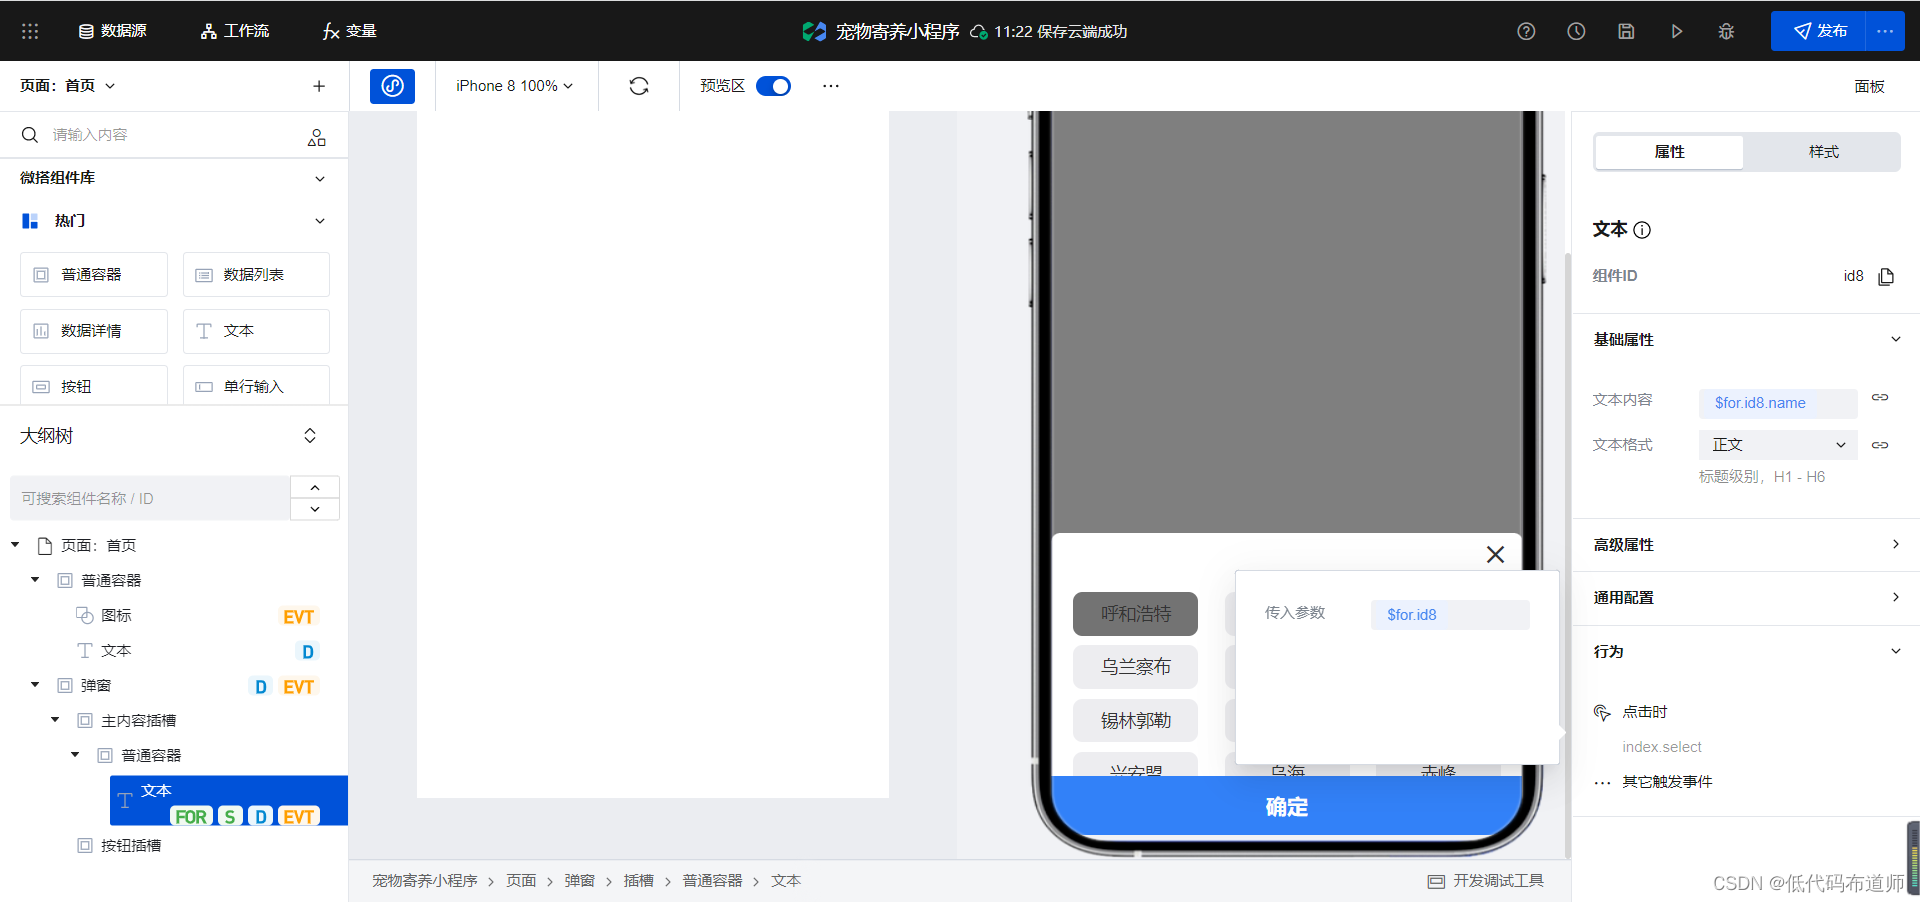The image size is (1920, 902).
Task: Open the 页面: 首页 page dropdown
Action: click(x=68, y=86)
